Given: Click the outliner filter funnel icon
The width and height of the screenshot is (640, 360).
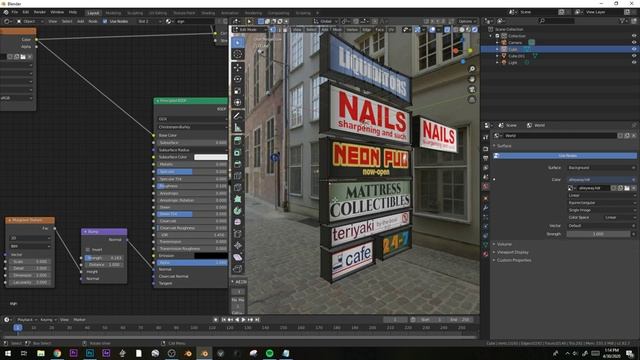Looking at the screenshot, I should click(623, 20).
